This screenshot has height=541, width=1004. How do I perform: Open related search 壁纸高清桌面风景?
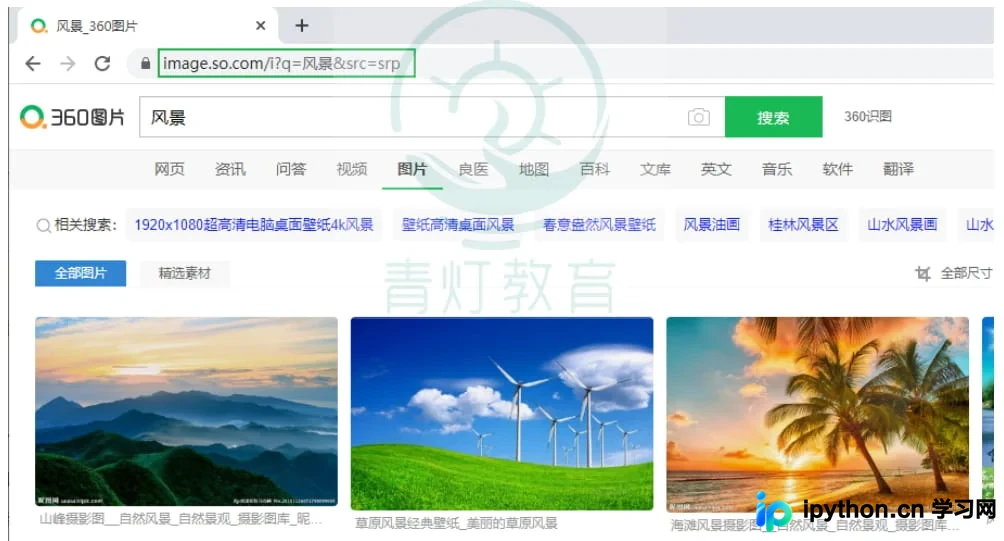click(458, 225)
